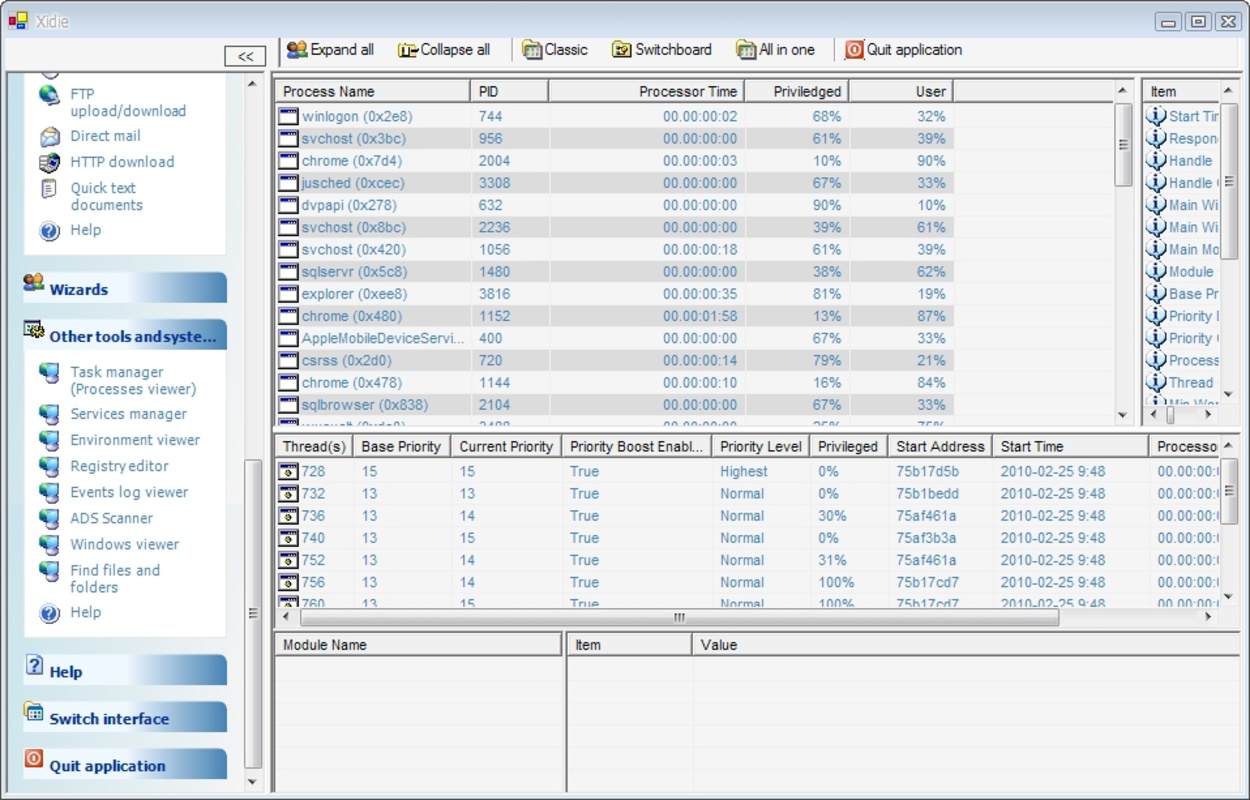Click the Find files and folders icon
The image size is (1250, 800).
click(x=50, y=571)
